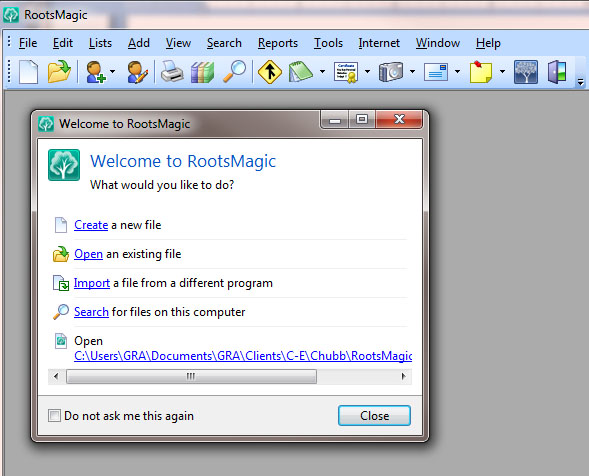Click the door Exit toolbar icon
Screen dimensions: 589x476
click(557, 72)
